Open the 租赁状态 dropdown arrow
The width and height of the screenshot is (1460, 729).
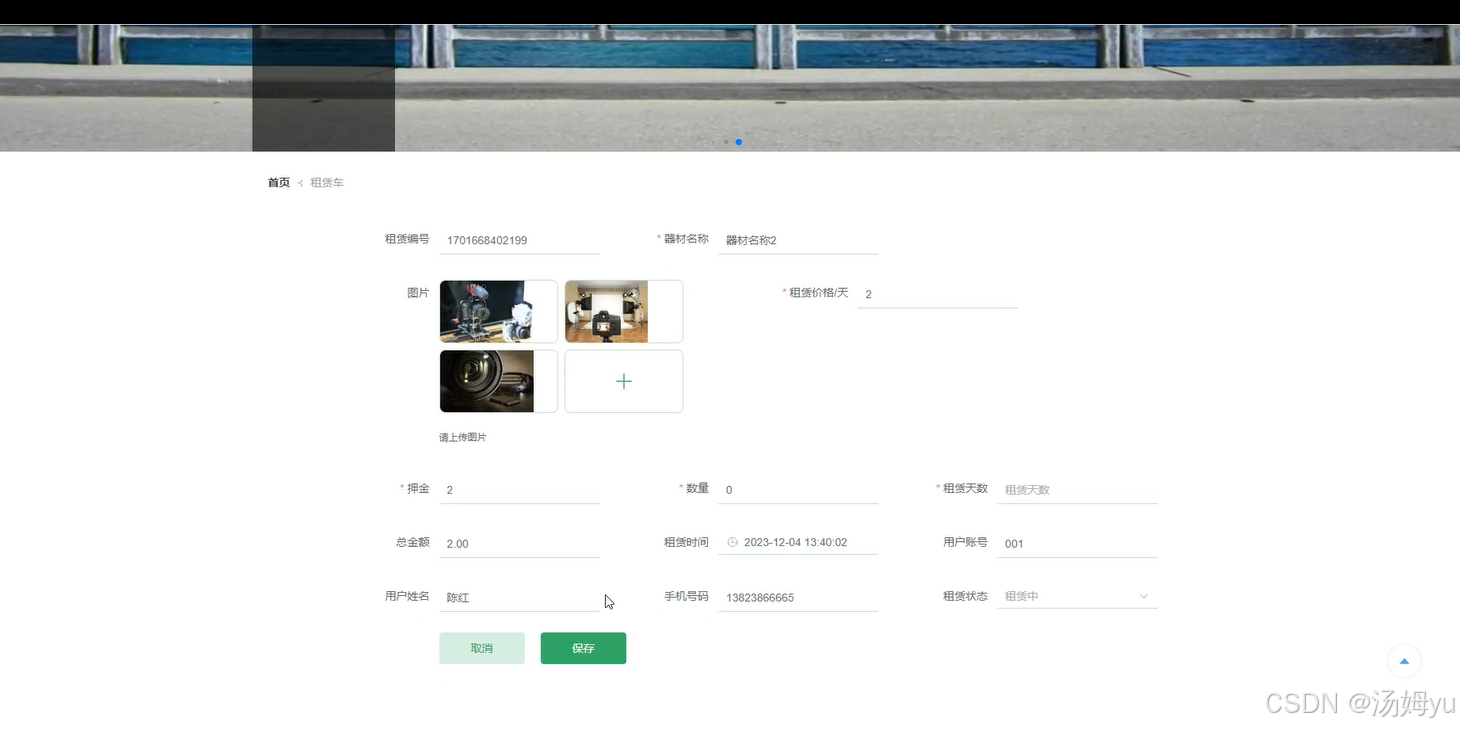click(x=1144, y=596)
